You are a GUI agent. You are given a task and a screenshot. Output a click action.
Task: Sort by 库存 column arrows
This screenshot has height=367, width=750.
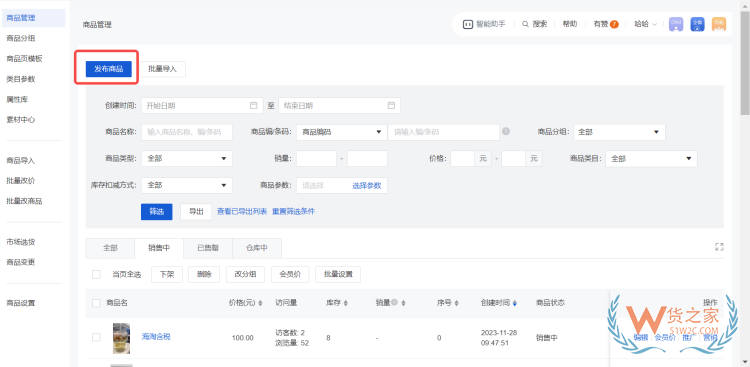(346, 303)
